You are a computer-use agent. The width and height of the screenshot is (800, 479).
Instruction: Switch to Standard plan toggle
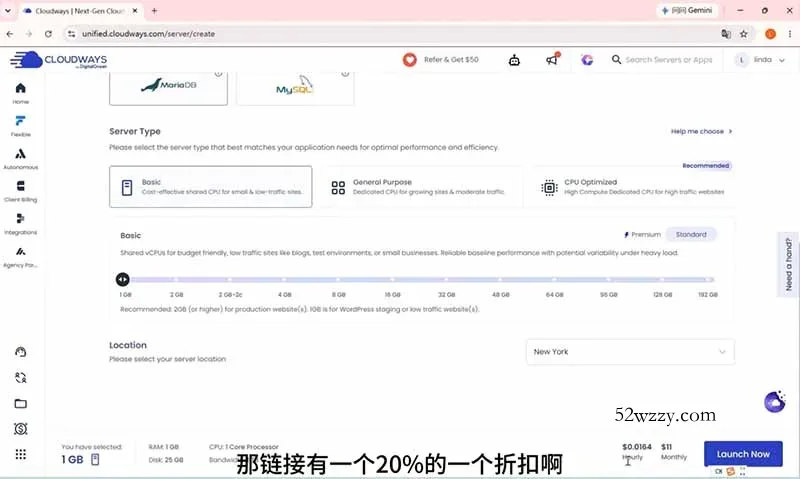(x=691, y=235)
